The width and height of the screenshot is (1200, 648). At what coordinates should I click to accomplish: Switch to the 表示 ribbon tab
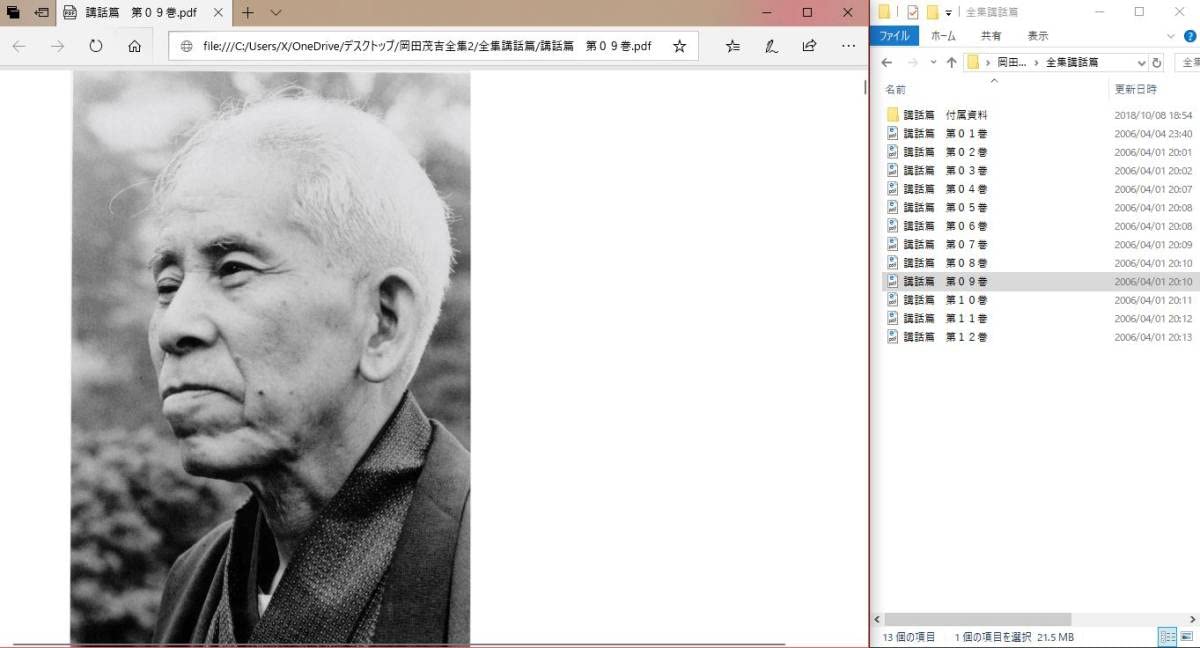coord(1038,36)
